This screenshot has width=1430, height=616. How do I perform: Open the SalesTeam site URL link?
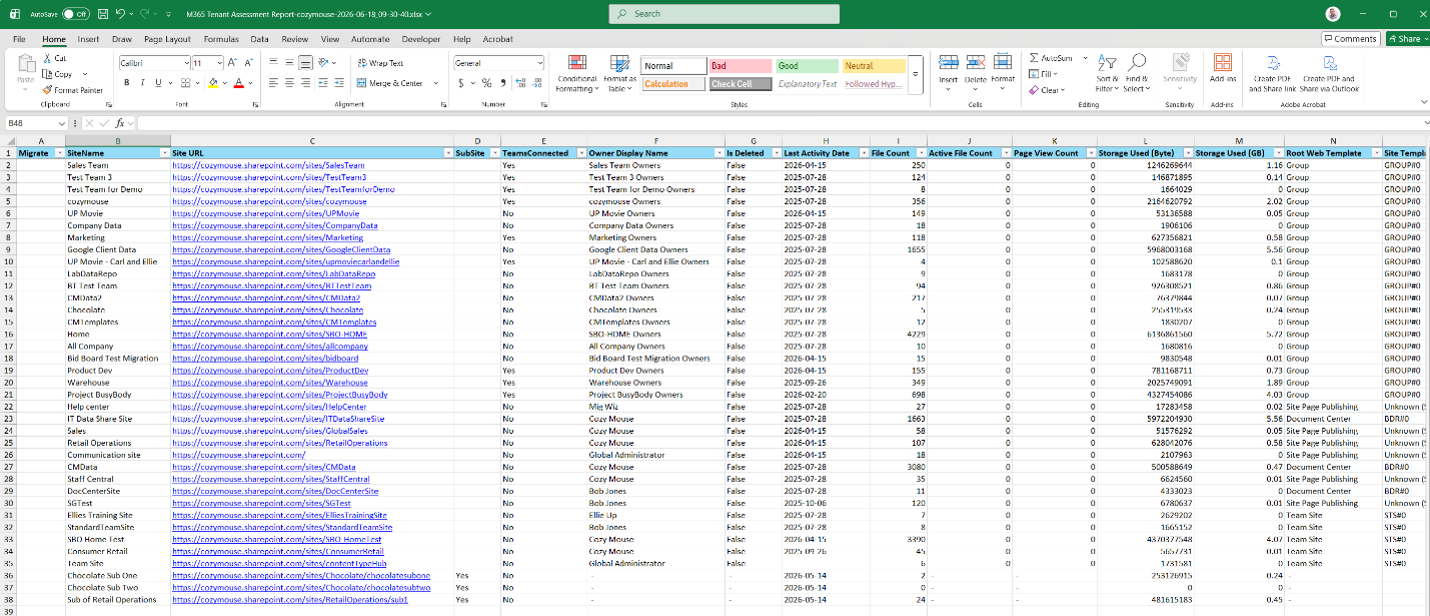click(268, 165)
